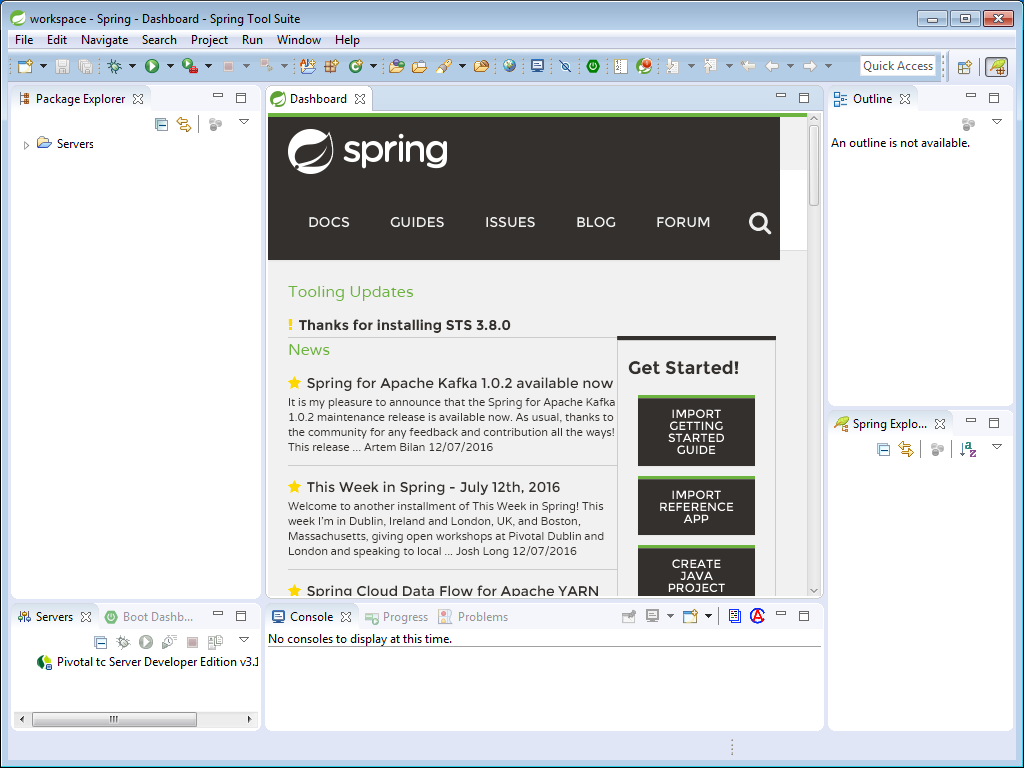
Task: Click Import Getting Started Guide button
Action: [x=696, y=431]
